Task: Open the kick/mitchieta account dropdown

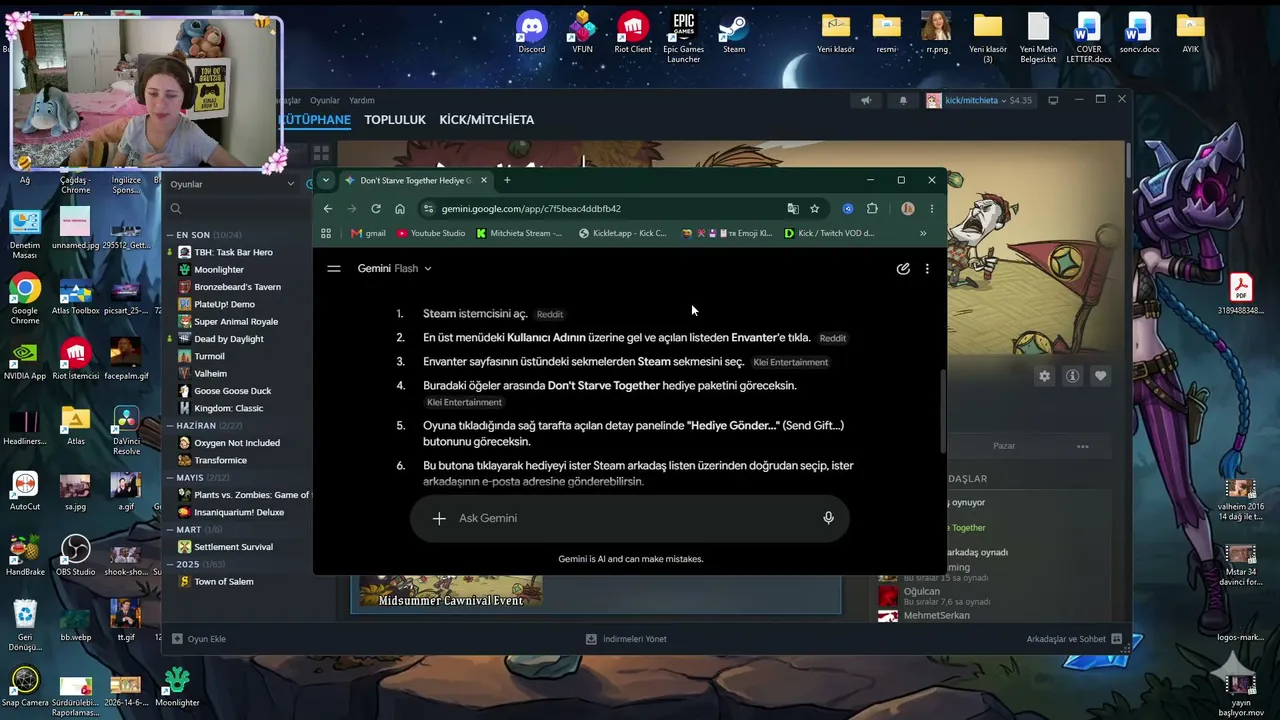Action: 979,100
